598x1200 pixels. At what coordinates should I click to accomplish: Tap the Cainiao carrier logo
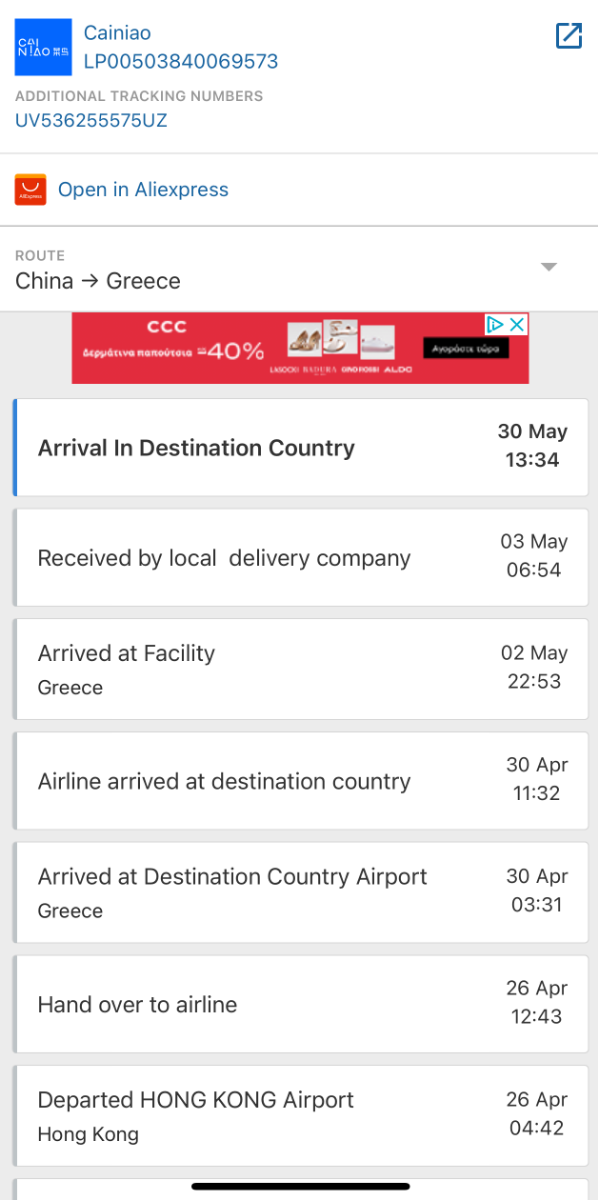click(x=43, y=47)
